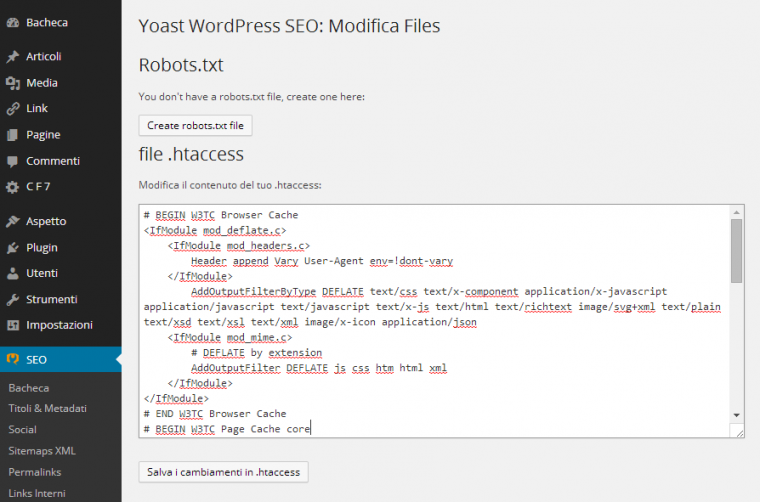The height and width of the screenshot is (502, 760).
Task: Open SEO submenu Bacheca
Action: point(29,388)
